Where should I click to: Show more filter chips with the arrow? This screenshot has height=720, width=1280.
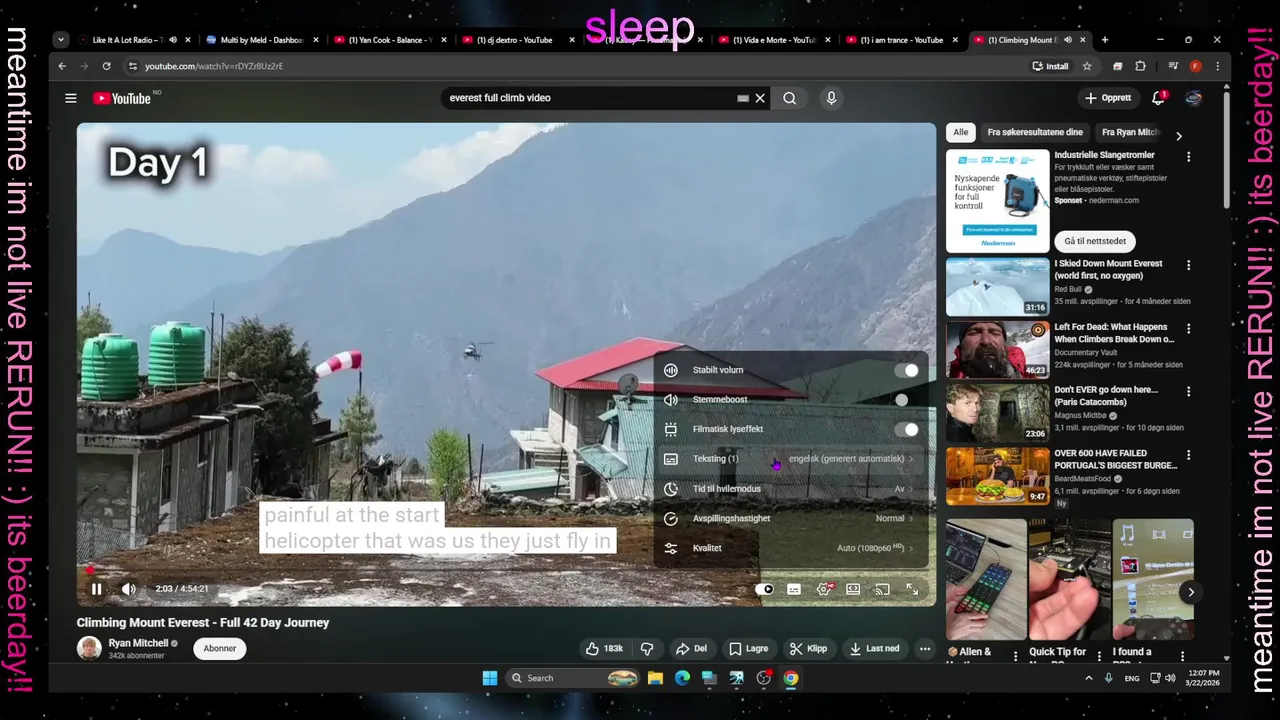[1179, 136]
